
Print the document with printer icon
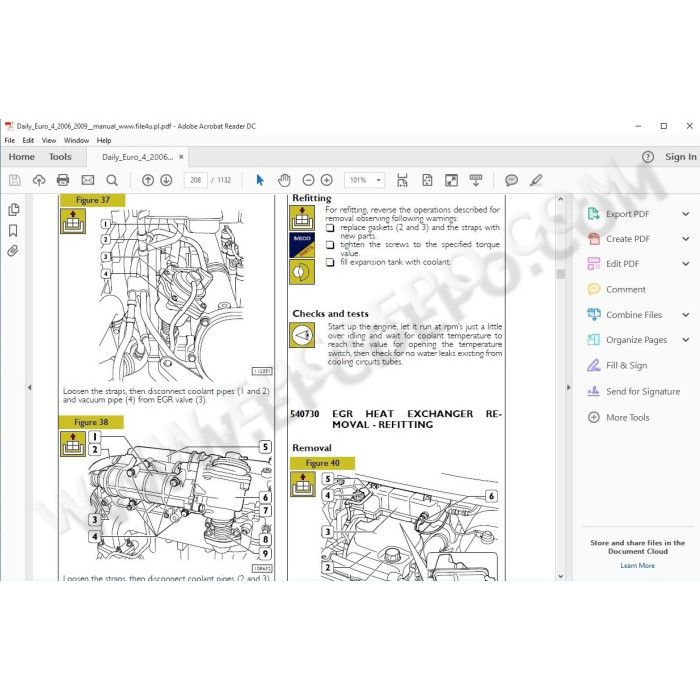63,180
